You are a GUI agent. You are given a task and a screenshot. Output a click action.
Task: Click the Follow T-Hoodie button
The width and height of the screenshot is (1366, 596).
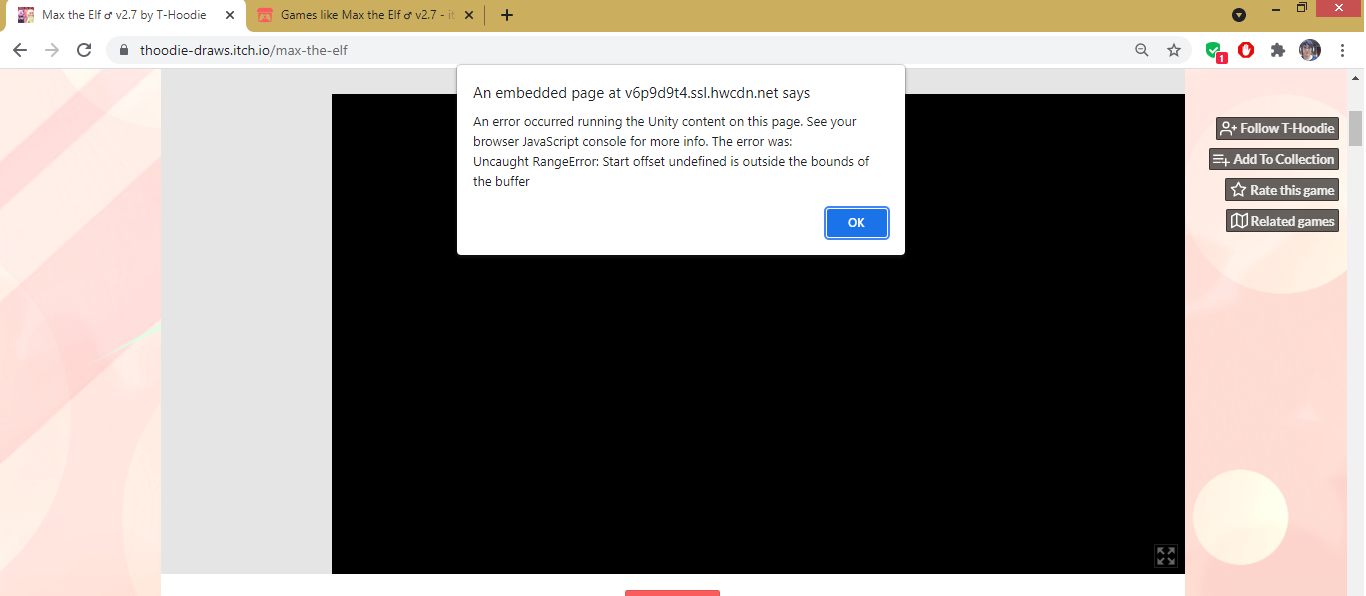[1277, 128]
